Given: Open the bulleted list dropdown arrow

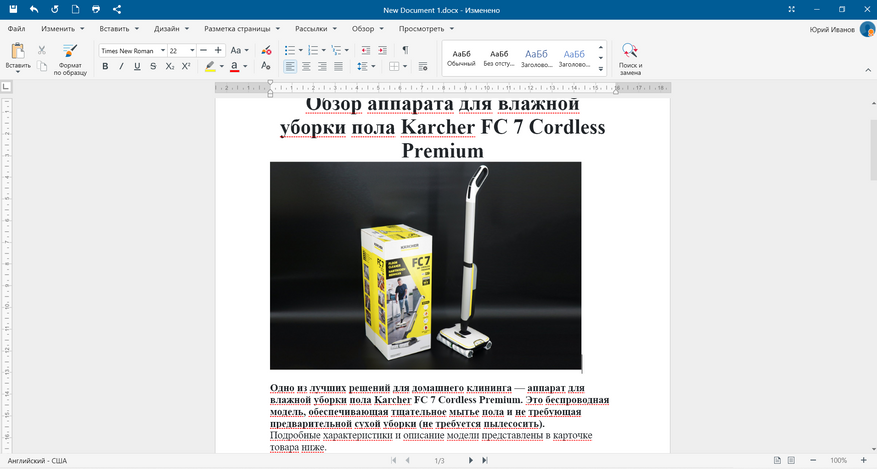Looking at the screenshot, I should [300, 50].
